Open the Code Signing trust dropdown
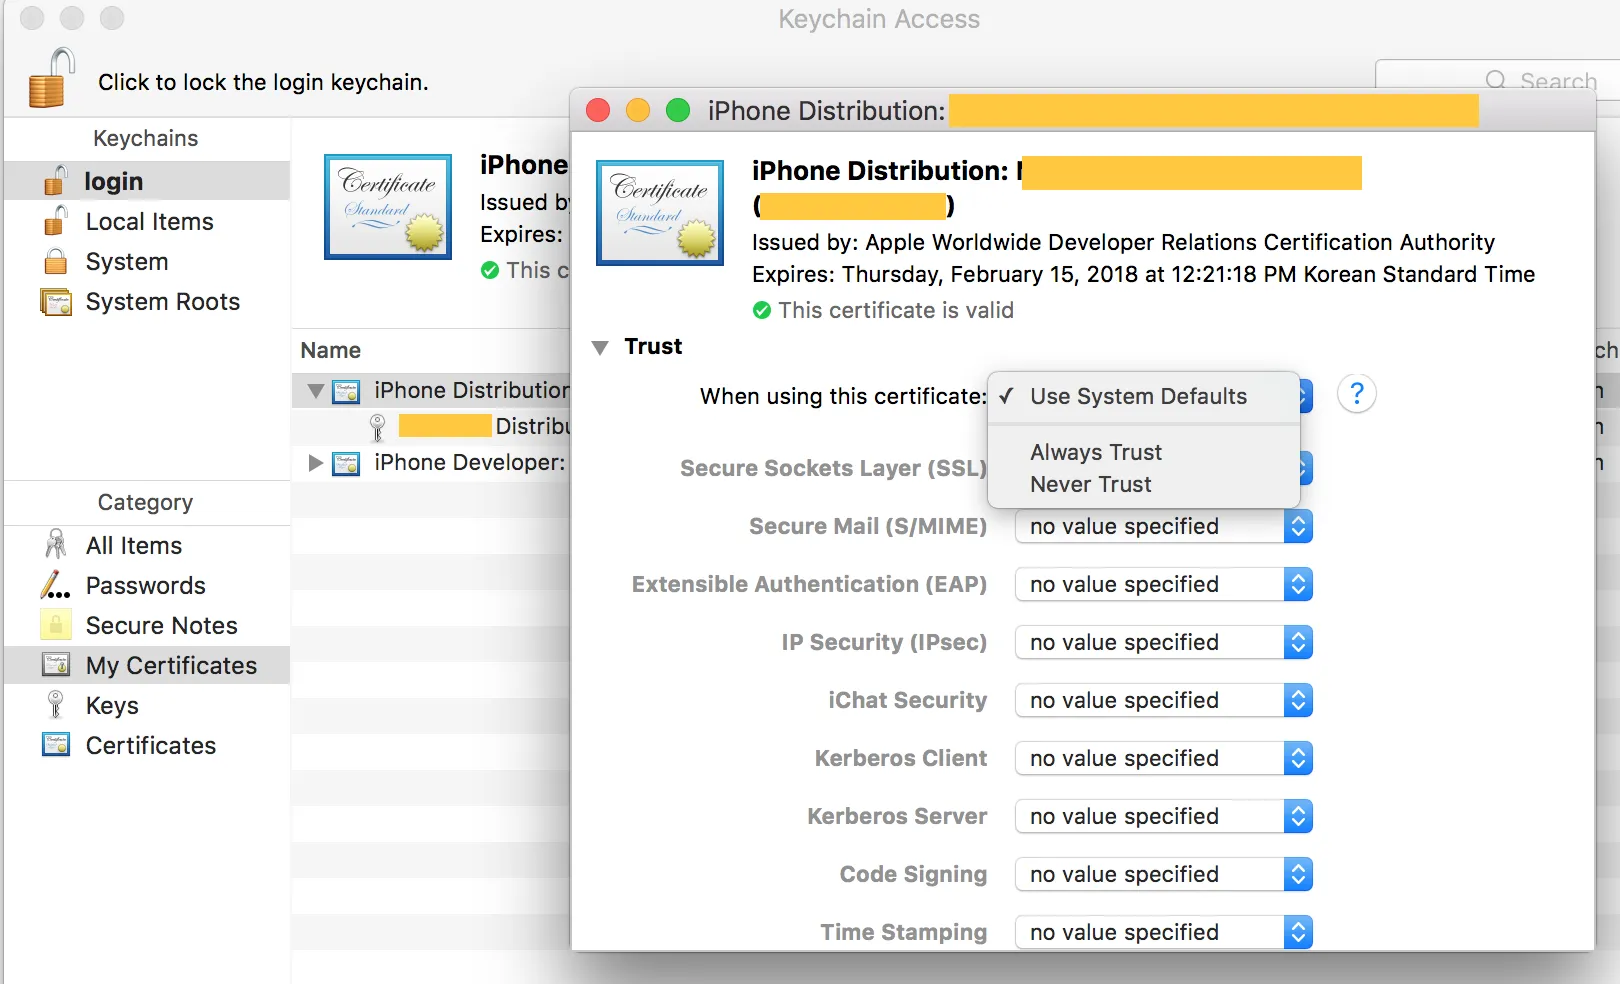 click(1163, 875)
